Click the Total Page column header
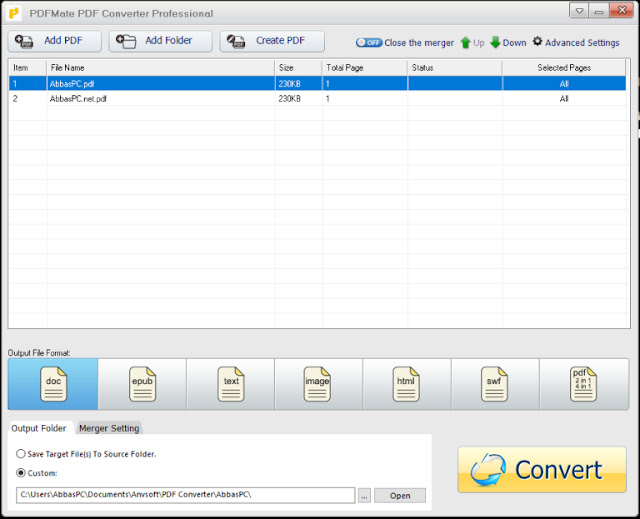Viewport: 640px width, 519px height. pos(365,68)
